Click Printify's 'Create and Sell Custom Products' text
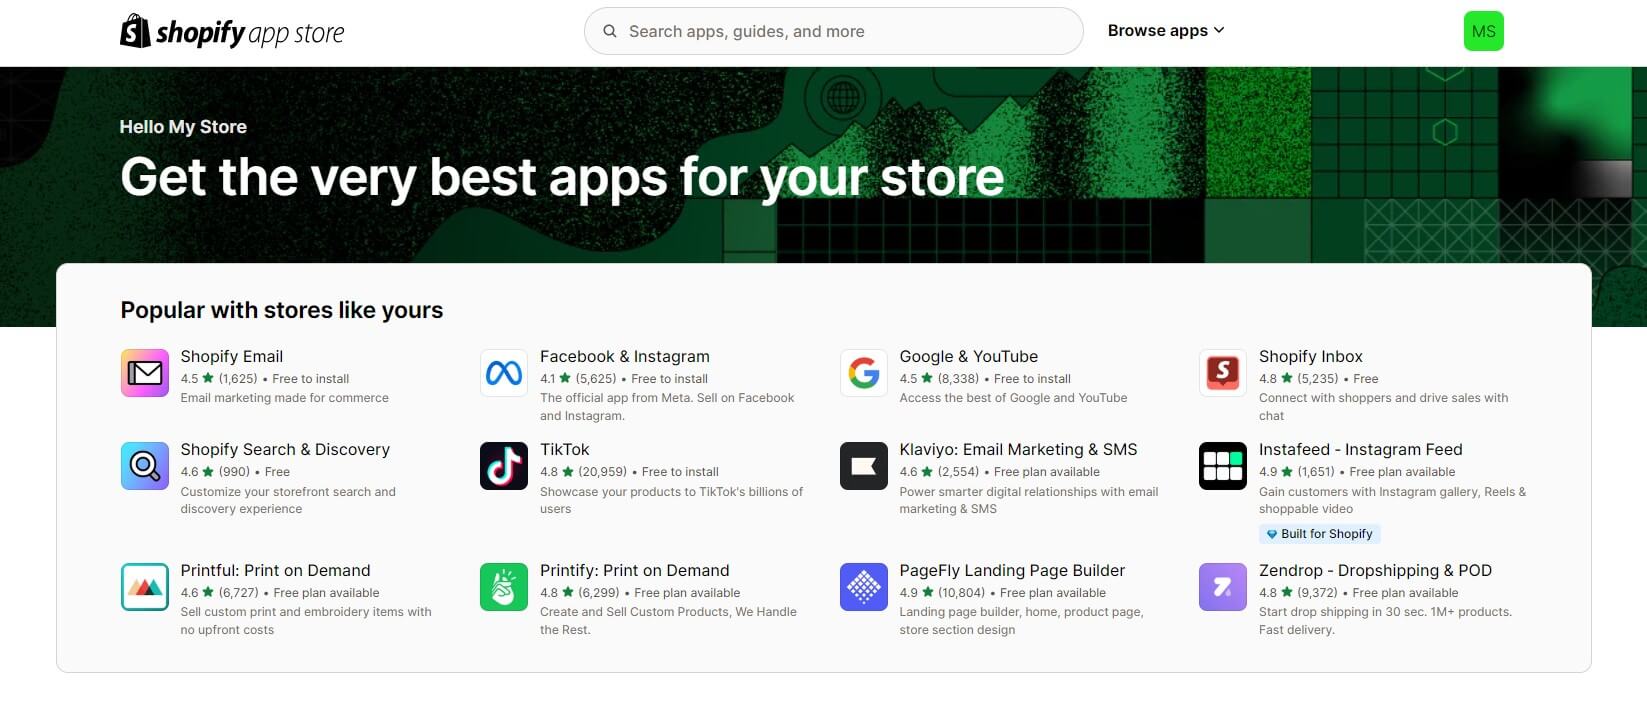This screenshot has width=1647, height=705. tap(668, 621)
